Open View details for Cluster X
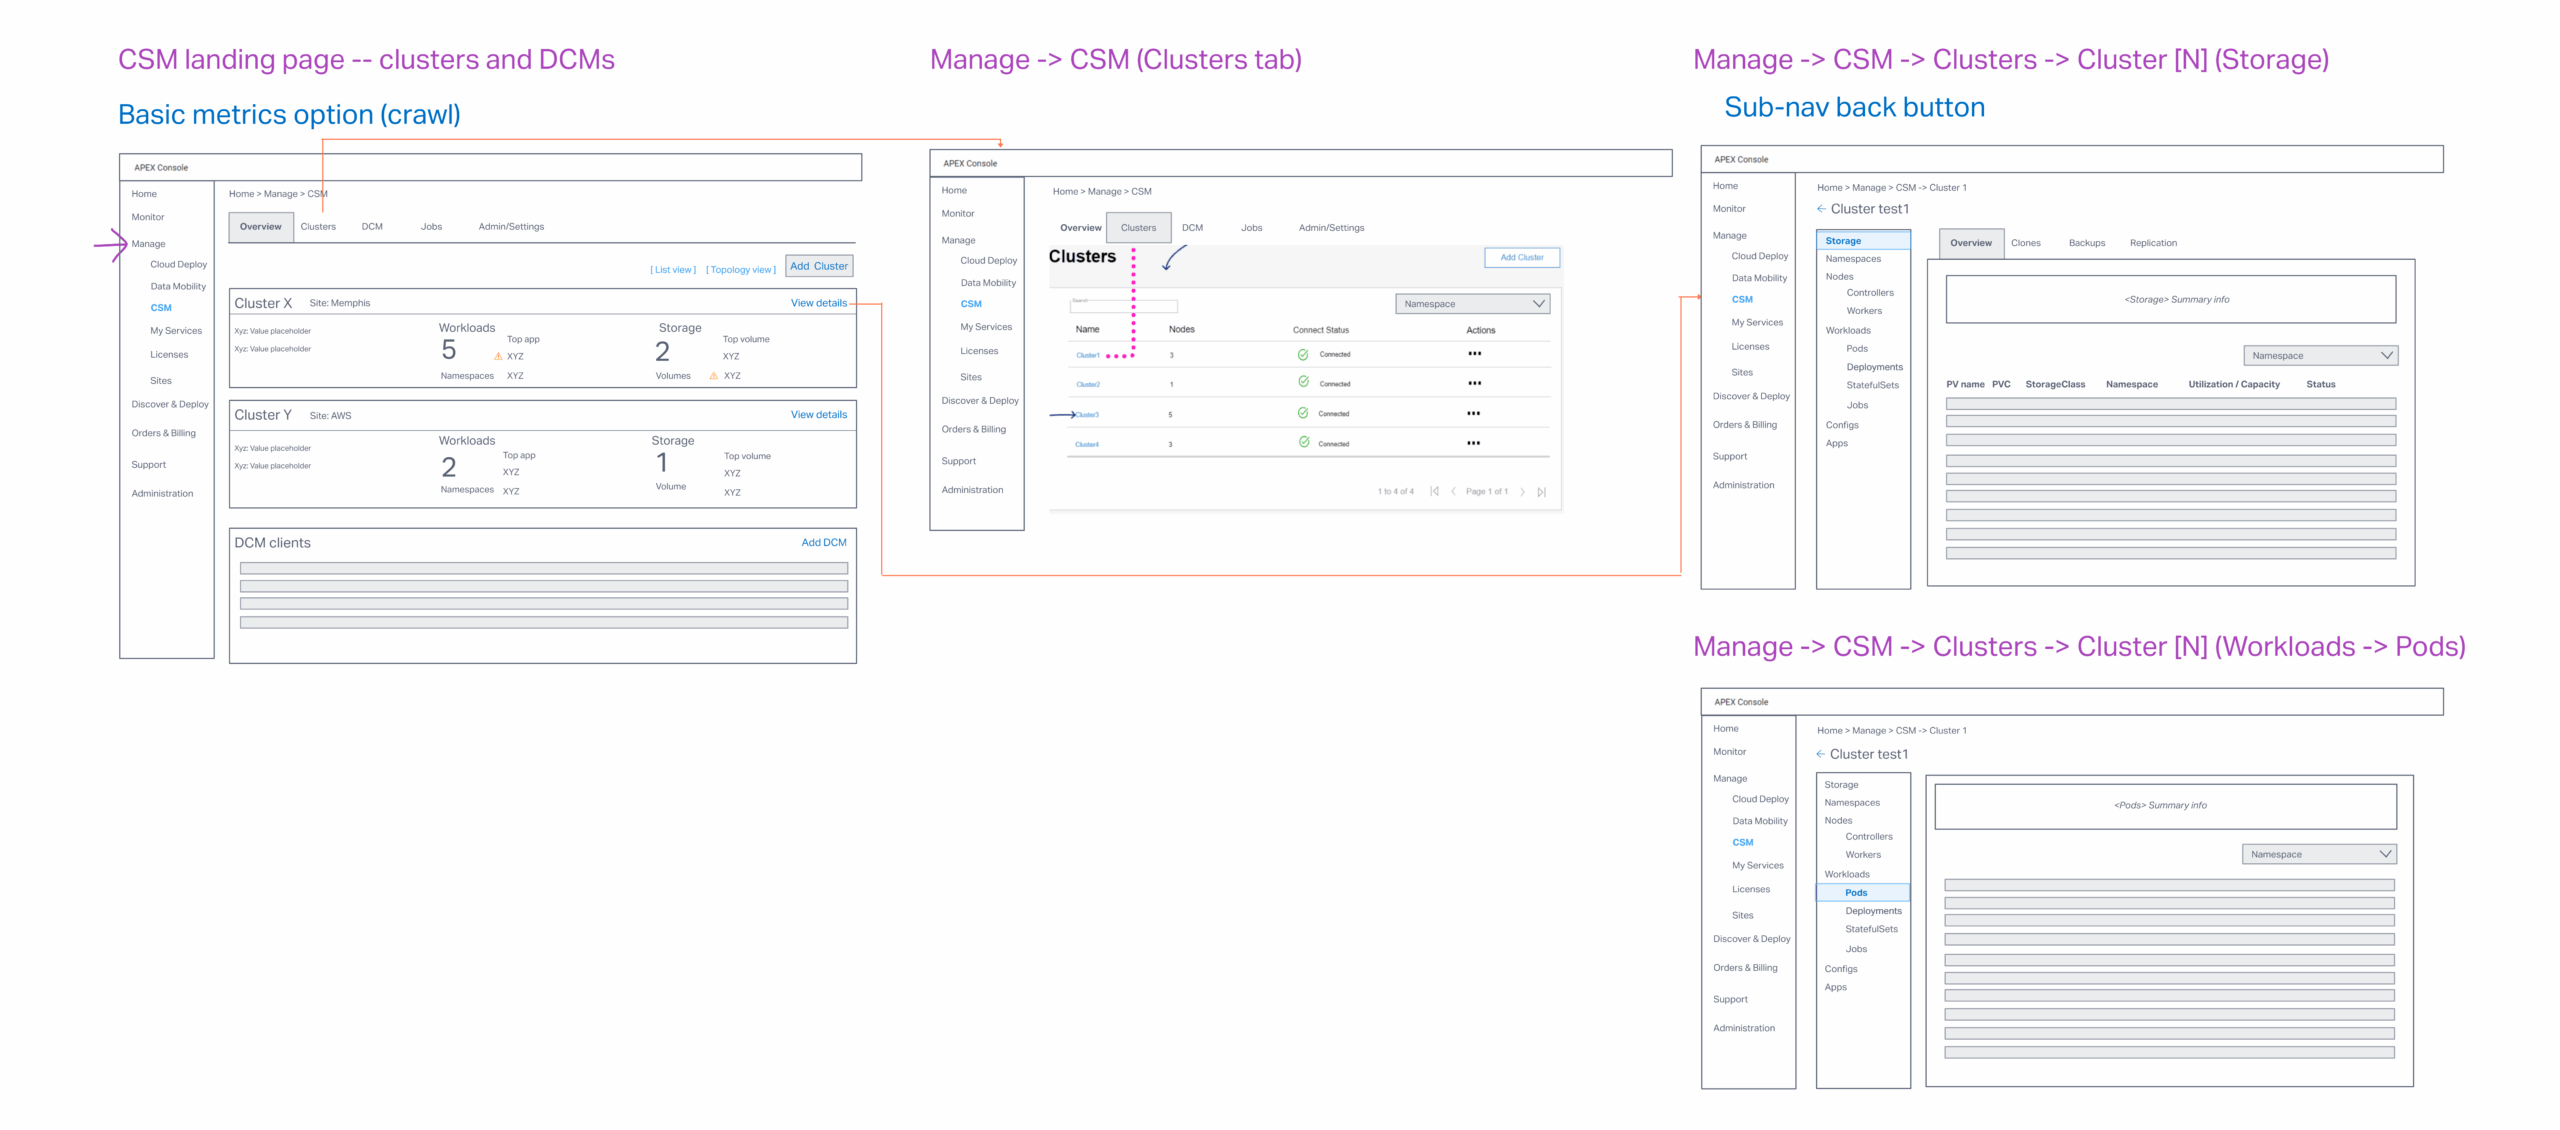The image size is (2560, 1130). [x=818, y=303]
